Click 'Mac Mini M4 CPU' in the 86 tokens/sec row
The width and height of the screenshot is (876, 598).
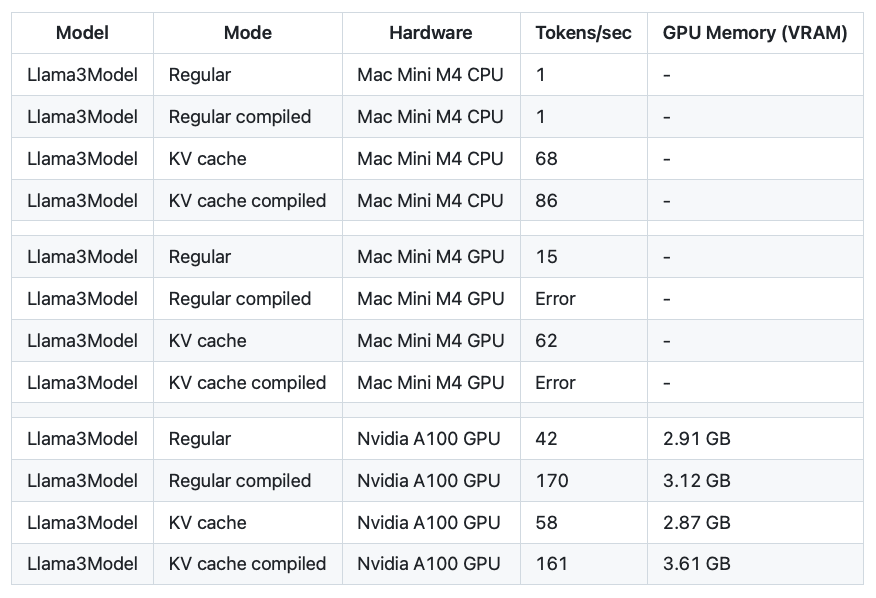[x=430, y=201]
